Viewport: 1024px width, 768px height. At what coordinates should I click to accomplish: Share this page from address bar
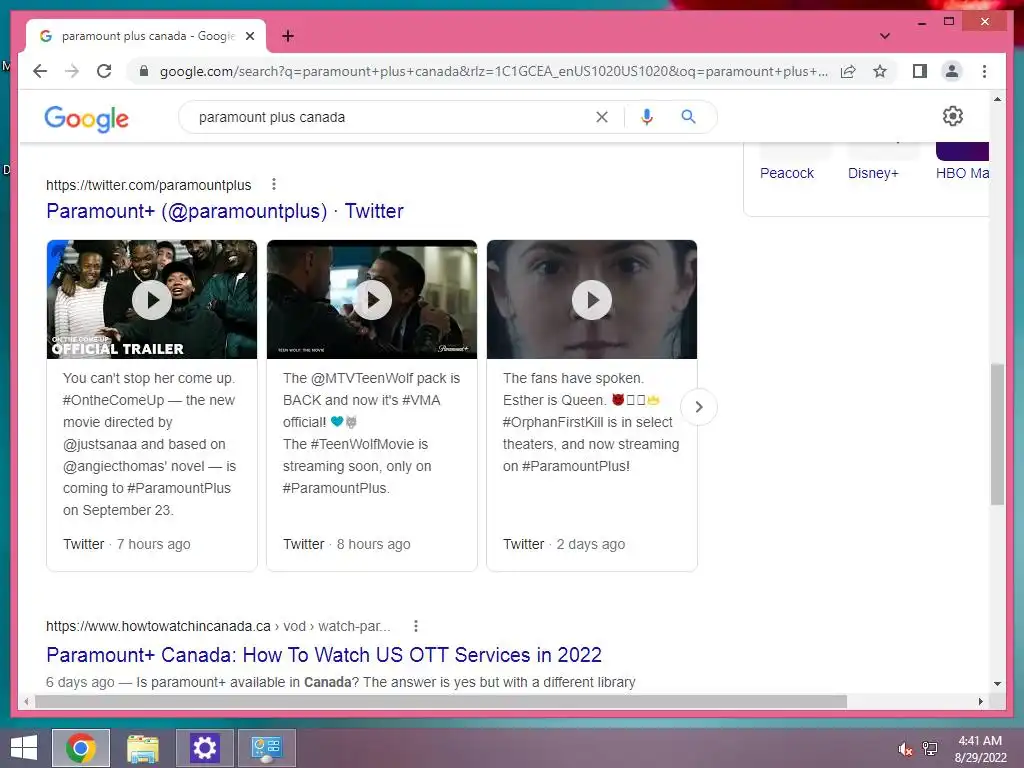tap(848, 71)
